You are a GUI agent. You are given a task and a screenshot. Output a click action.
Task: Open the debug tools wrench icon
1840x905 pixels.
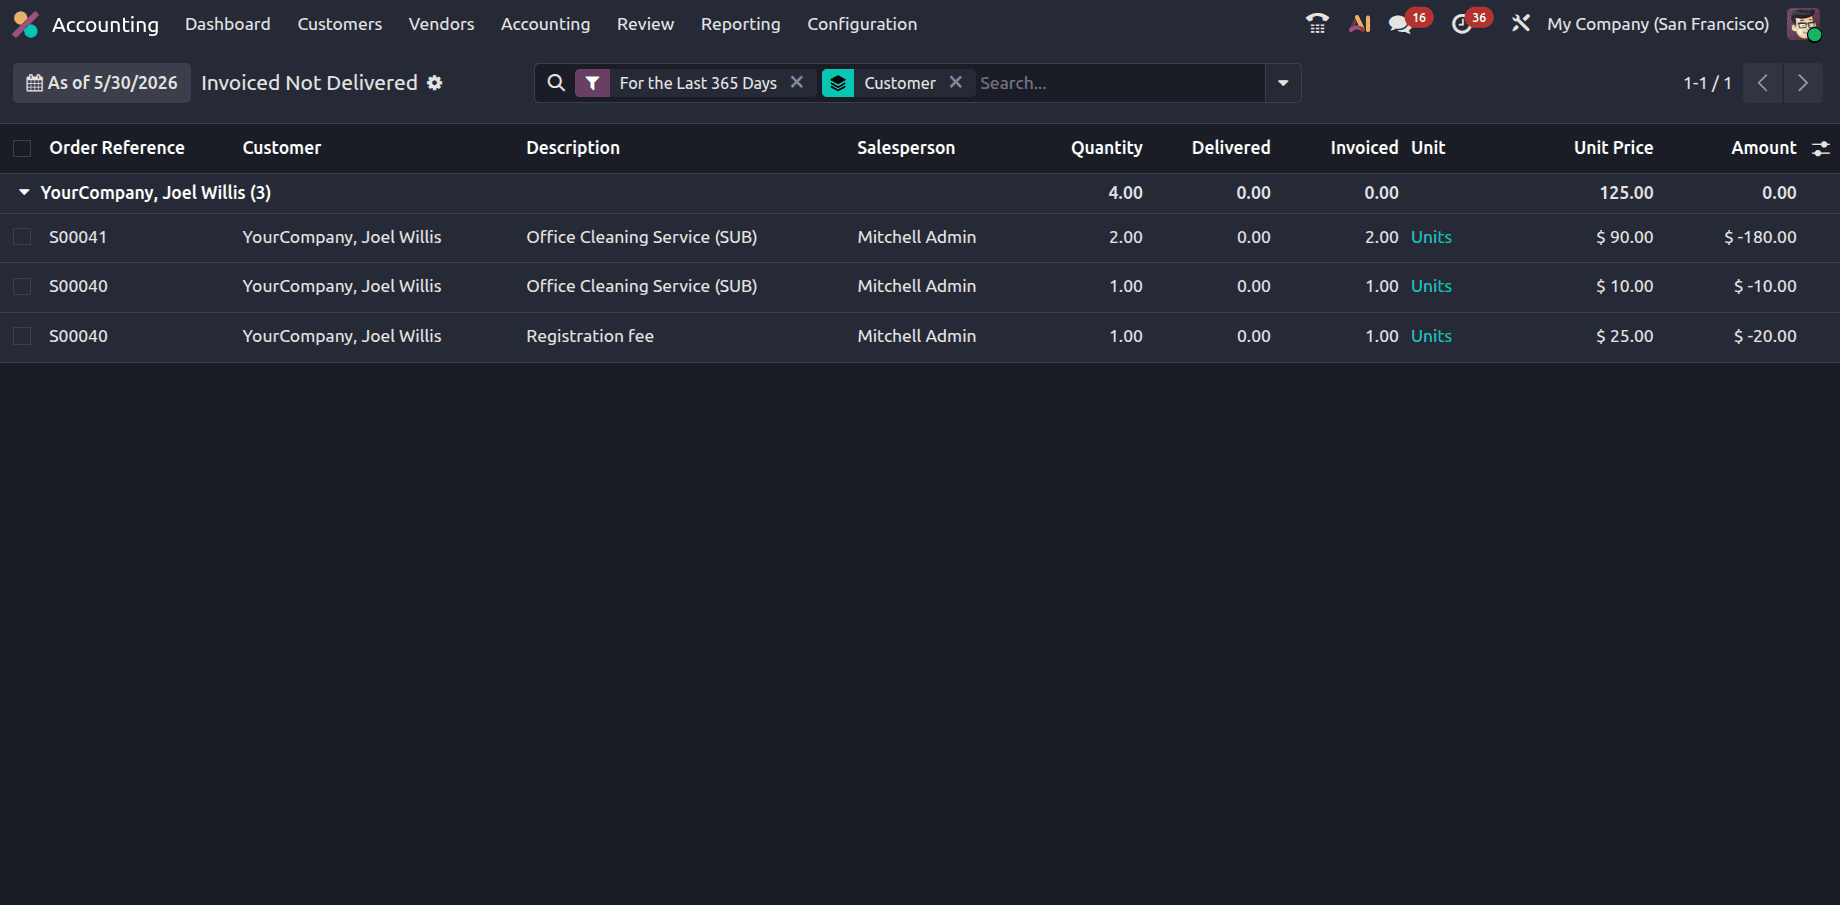pyautogui.click(x=1521, y=24)
